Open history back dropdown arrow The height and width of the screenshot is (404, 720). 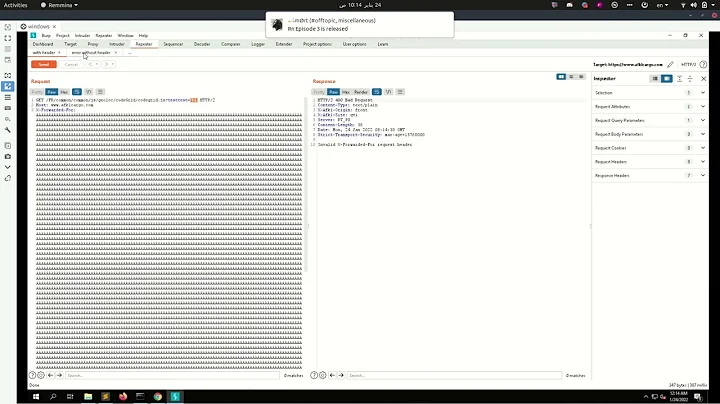[x=97, y=64]
